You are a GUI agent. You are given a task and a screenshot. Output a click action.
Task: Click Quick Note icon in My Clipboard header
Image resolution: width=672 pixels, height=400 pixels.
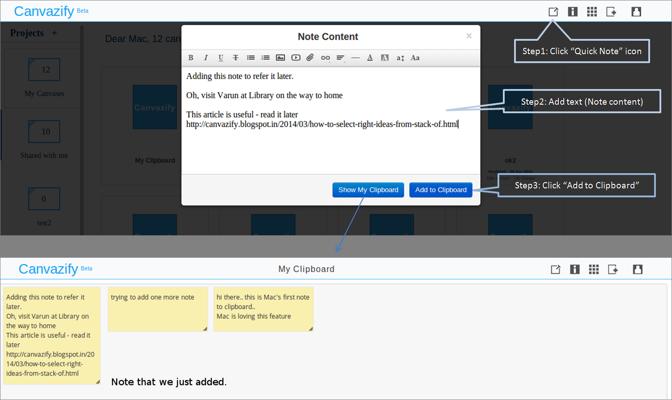coord(555,269)
